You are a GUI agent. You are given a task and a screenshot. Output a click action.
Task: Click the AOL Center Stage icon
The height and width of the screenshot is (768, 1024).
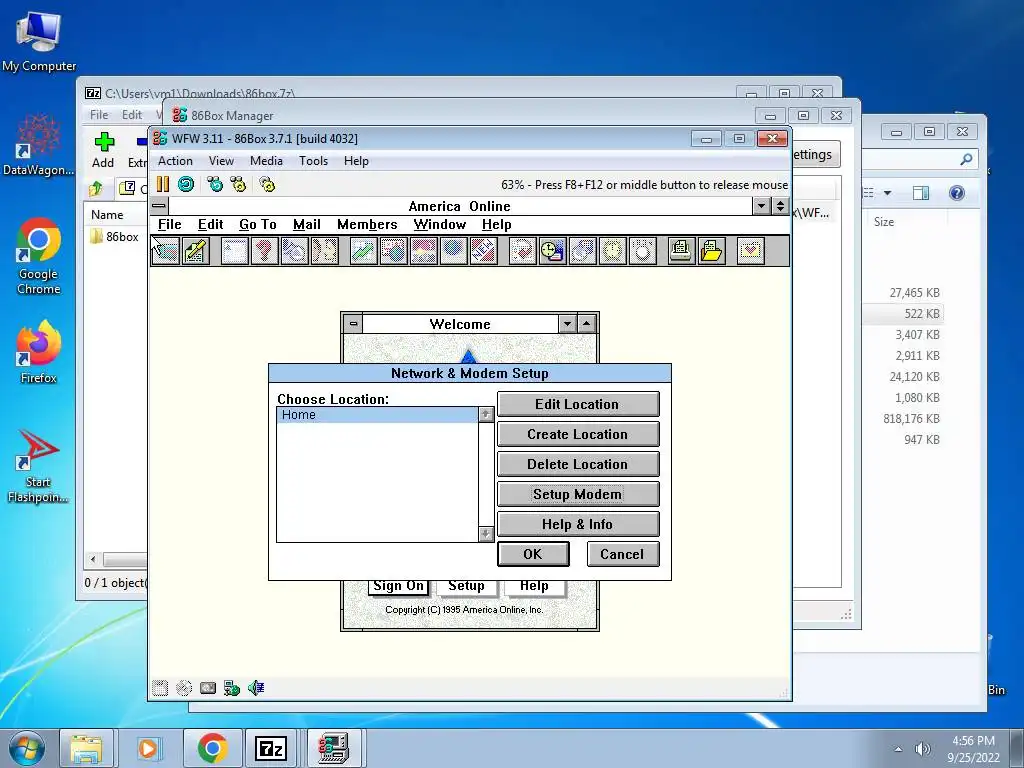click(424, 251)
